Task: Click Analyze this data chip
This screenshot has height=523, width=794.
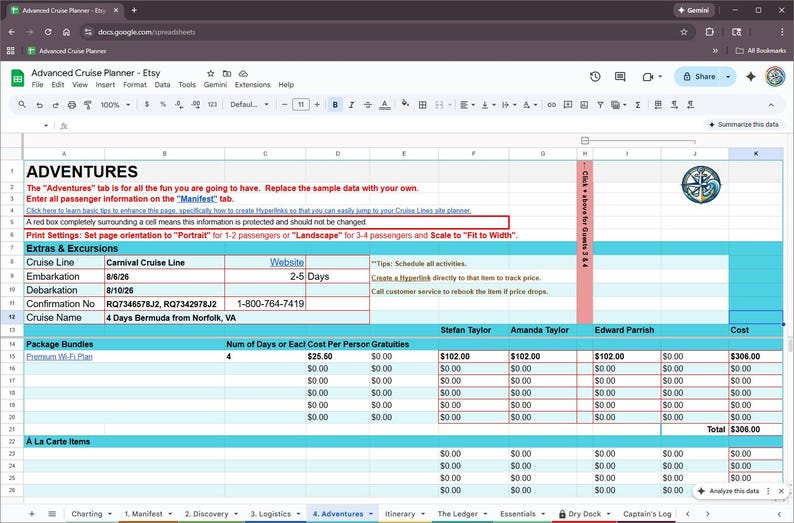Action: point(728,491)
